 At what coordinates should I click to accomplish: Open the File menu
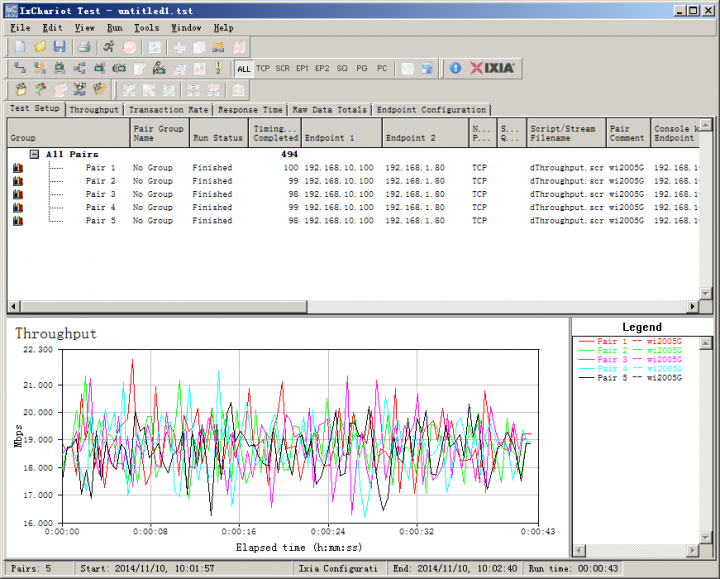(x=20, y=28)
